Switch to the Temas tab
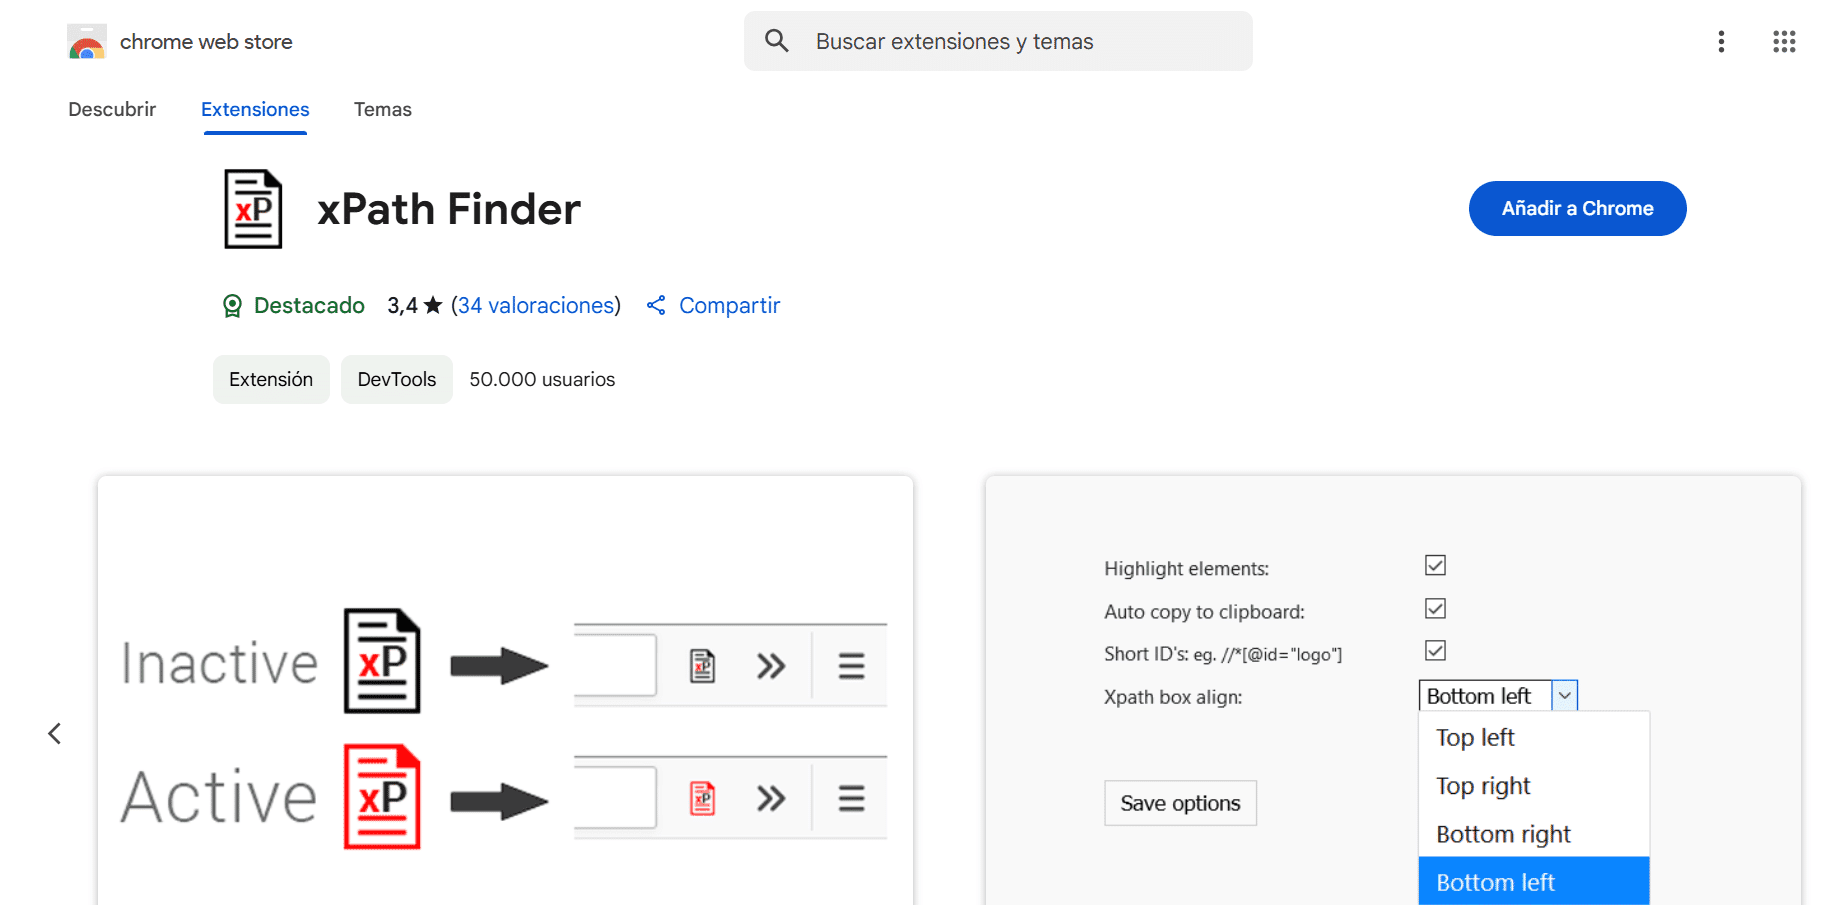The image size is (1828, 905). tap(383, 109)
